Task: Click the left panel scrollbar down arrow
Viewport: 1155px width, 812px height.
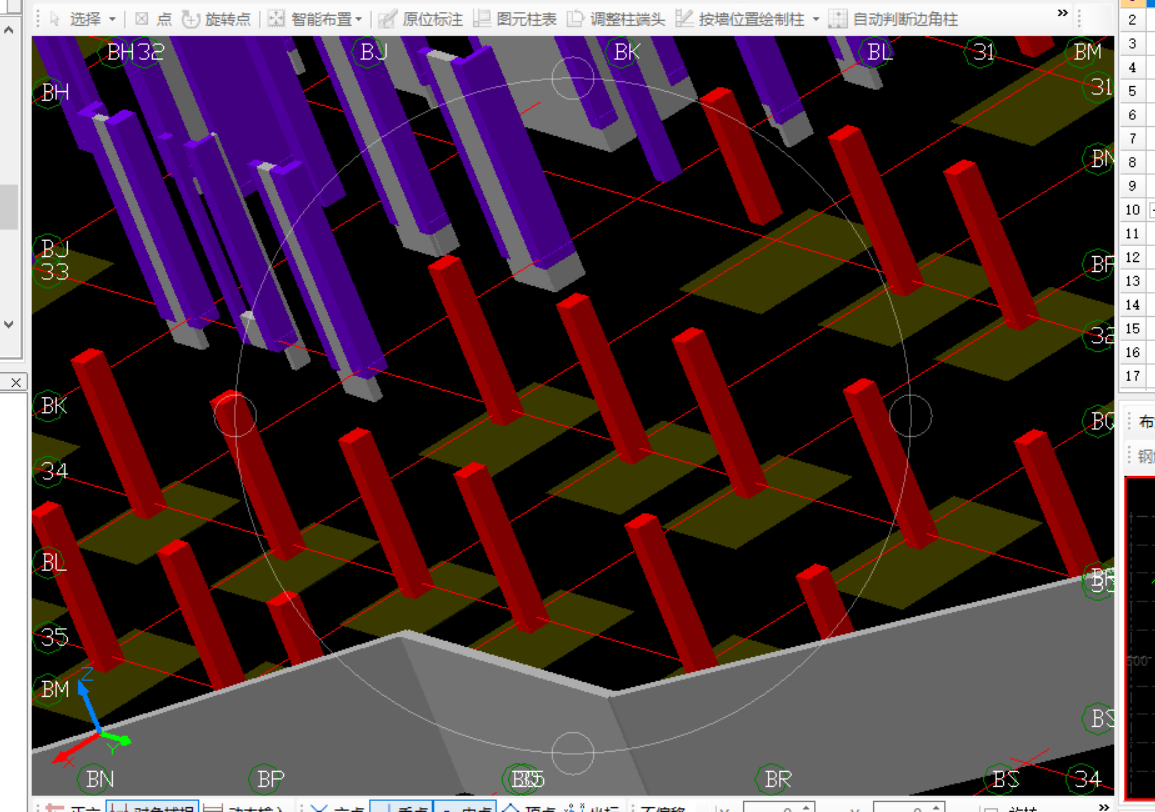Action: [9, 324]
